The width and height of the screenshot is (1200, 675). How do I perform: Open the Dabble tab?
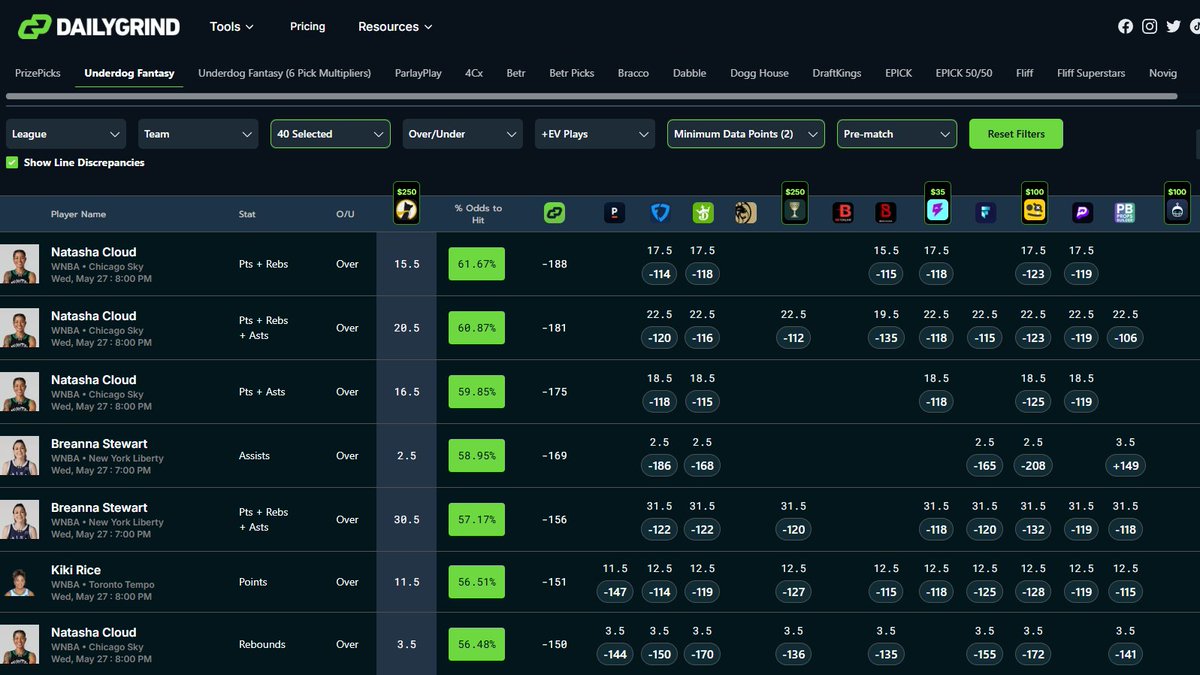pos(689,73)
